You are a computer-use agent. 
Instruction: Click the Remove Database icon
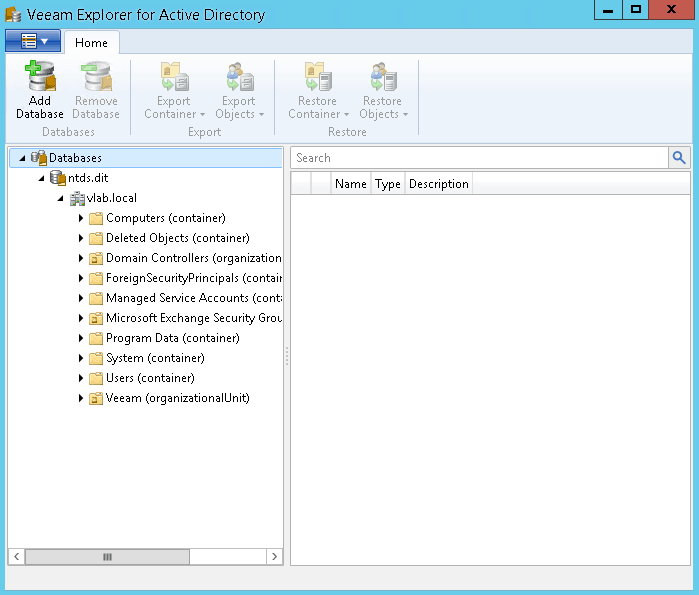[96, 76]
